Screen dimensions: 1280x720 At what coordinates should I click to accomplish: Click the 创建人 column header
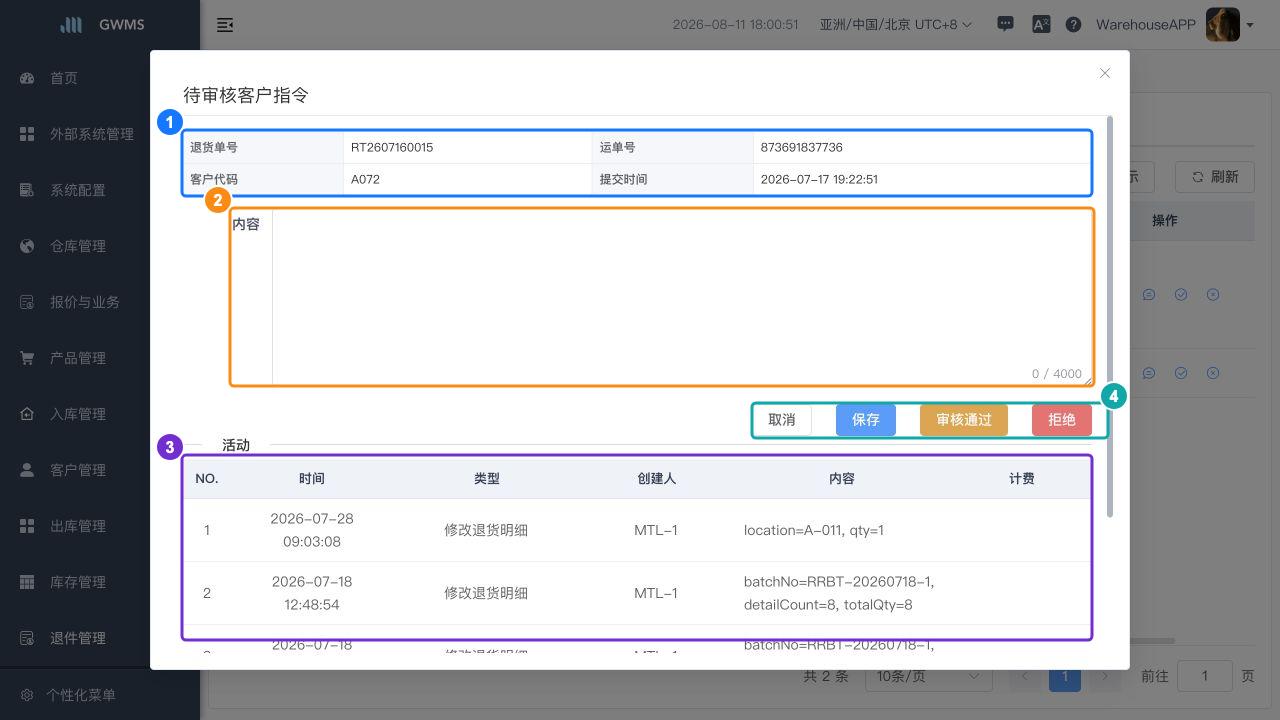[656, 479]
